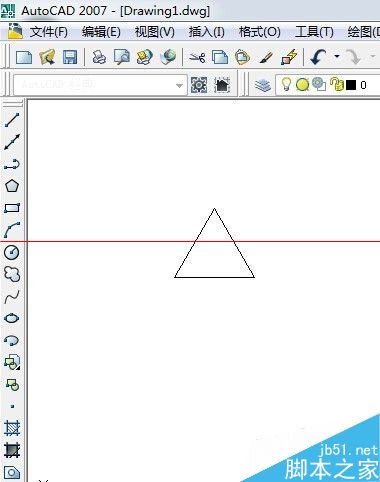Expand the workspace dropdown list

[179, 86]
